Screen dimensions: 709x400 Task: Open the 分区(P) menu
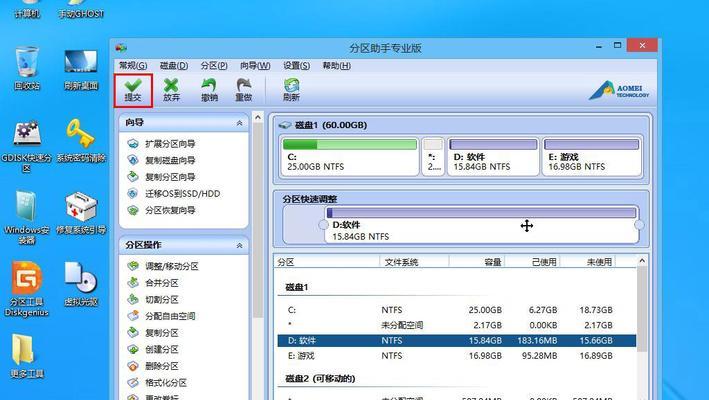click(214, 66)
